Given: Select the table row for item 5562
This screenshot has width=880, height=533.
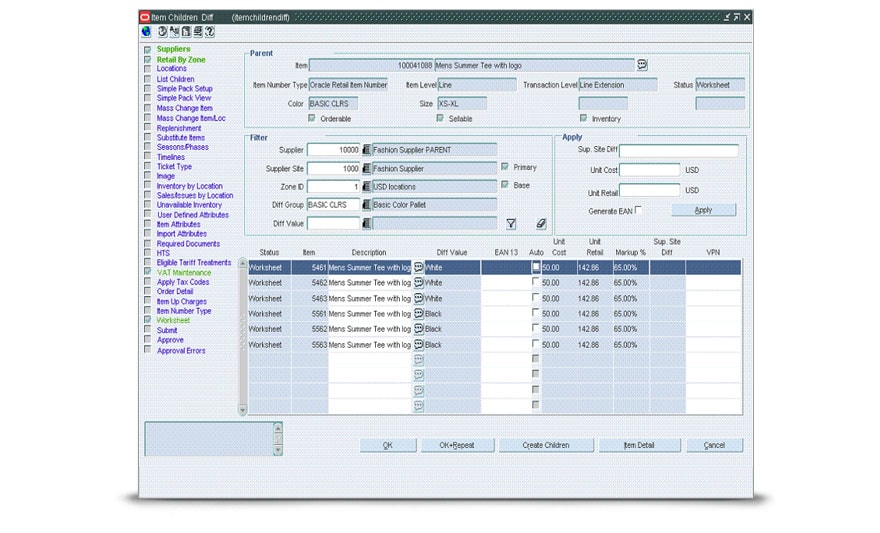Looking at the screenshot, I should click(494, 329).
